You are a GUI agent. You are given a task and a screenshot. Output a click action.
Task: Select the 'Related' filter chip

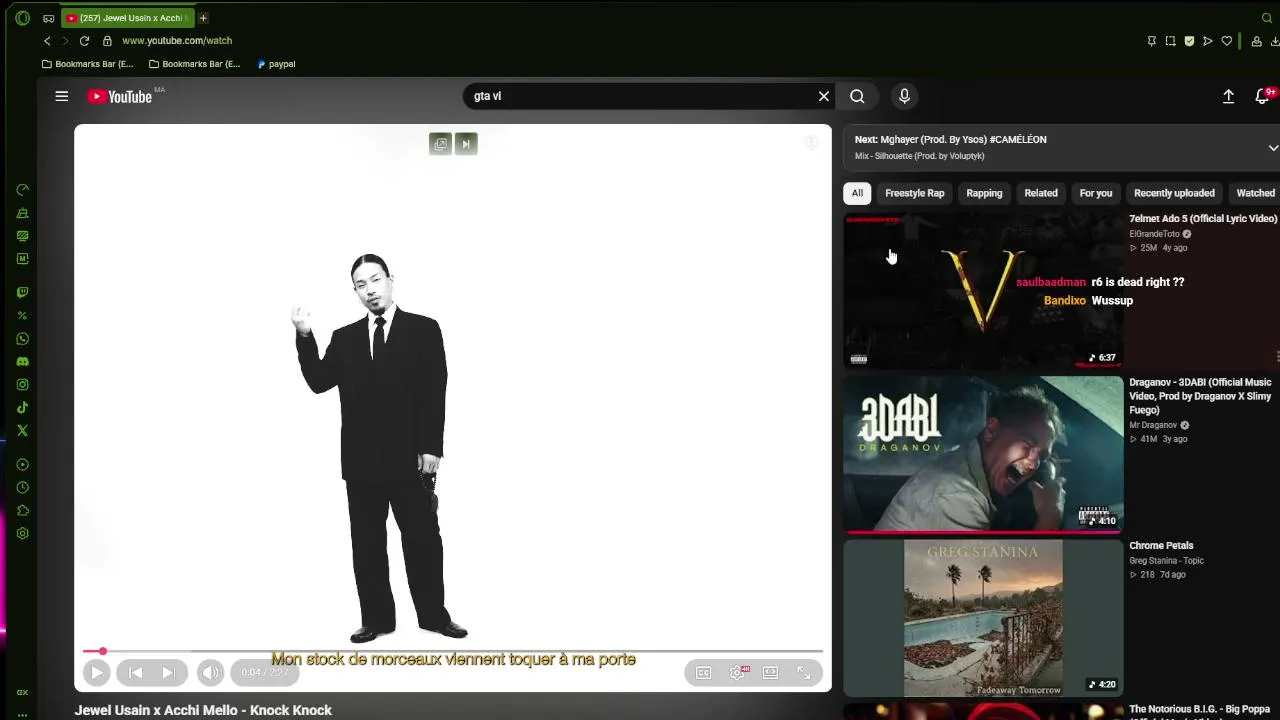coord(1041,193)
